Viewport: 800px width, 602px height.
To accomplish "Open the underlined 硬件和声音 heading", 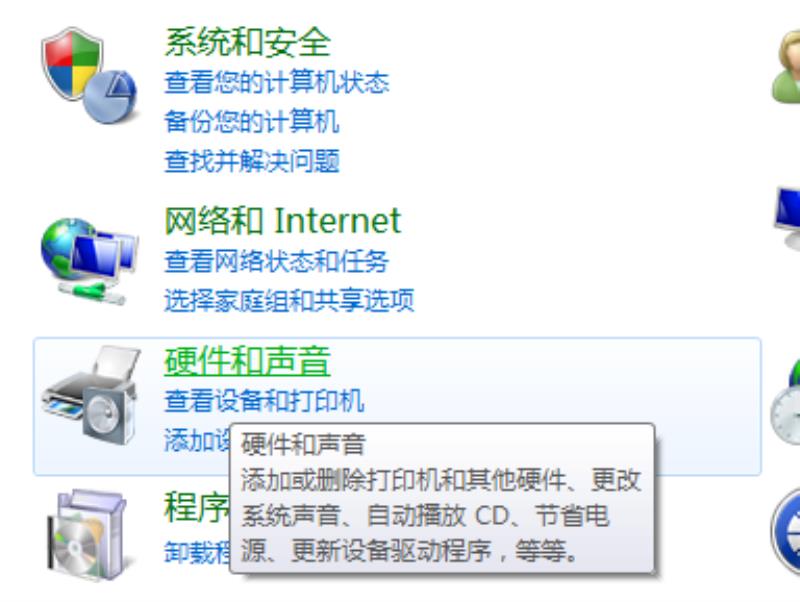I will click(x=247, y=361).
